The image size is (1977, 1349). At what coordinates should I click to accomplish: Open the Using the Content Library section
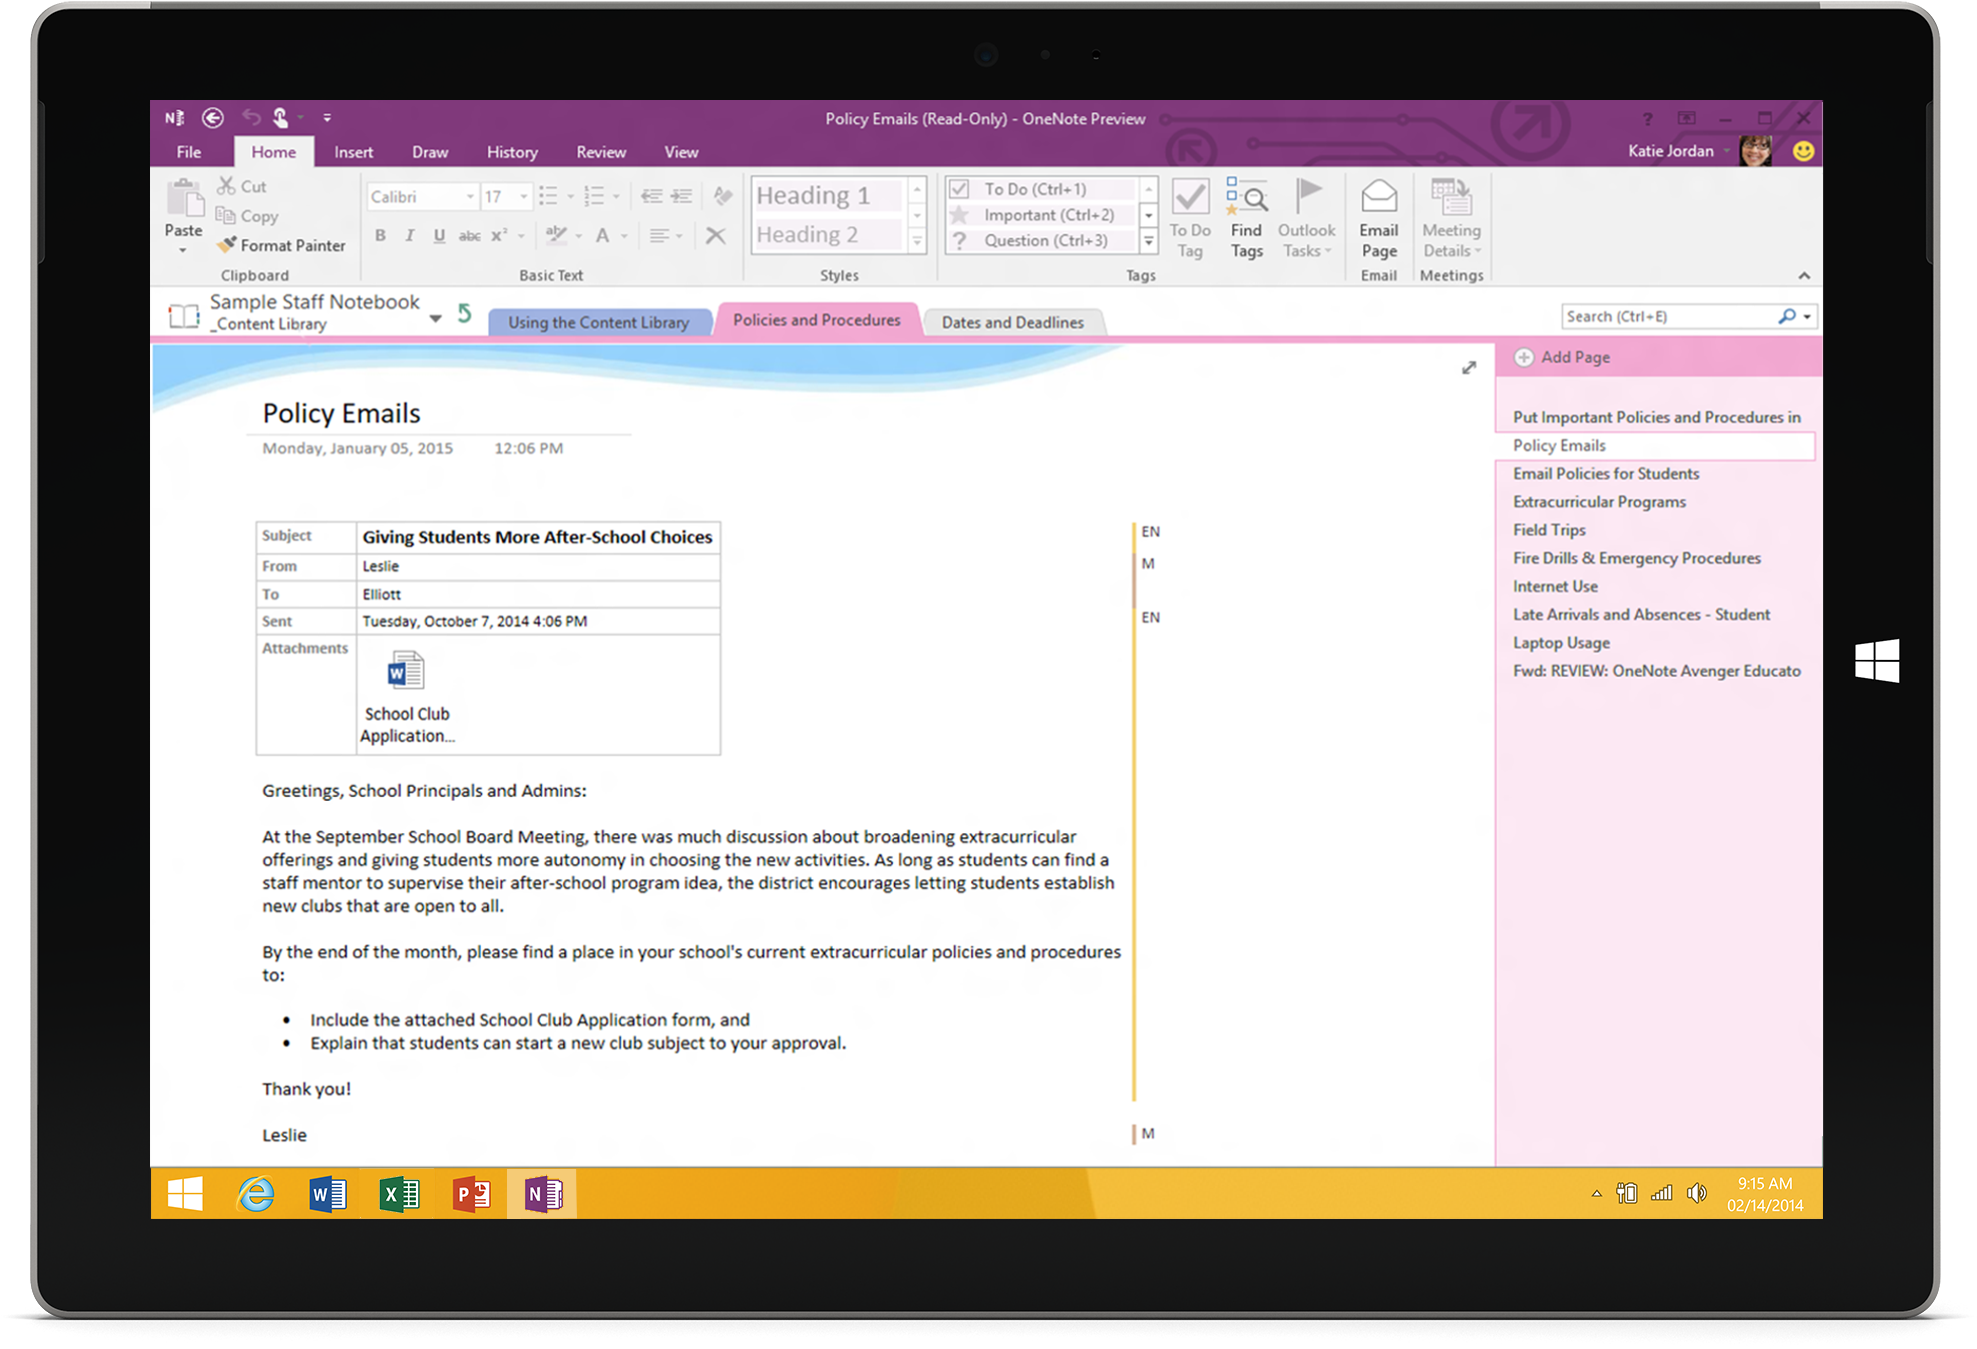pos(599,322)
